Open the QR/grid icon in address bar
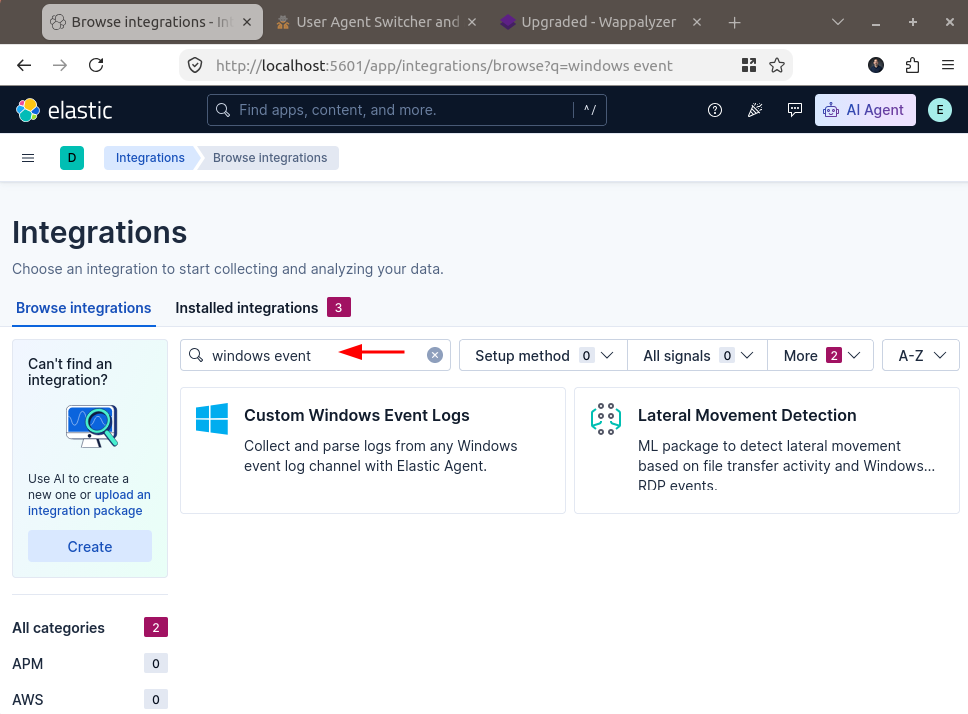Viewport: 968px width, 714px height. point(749,65)
